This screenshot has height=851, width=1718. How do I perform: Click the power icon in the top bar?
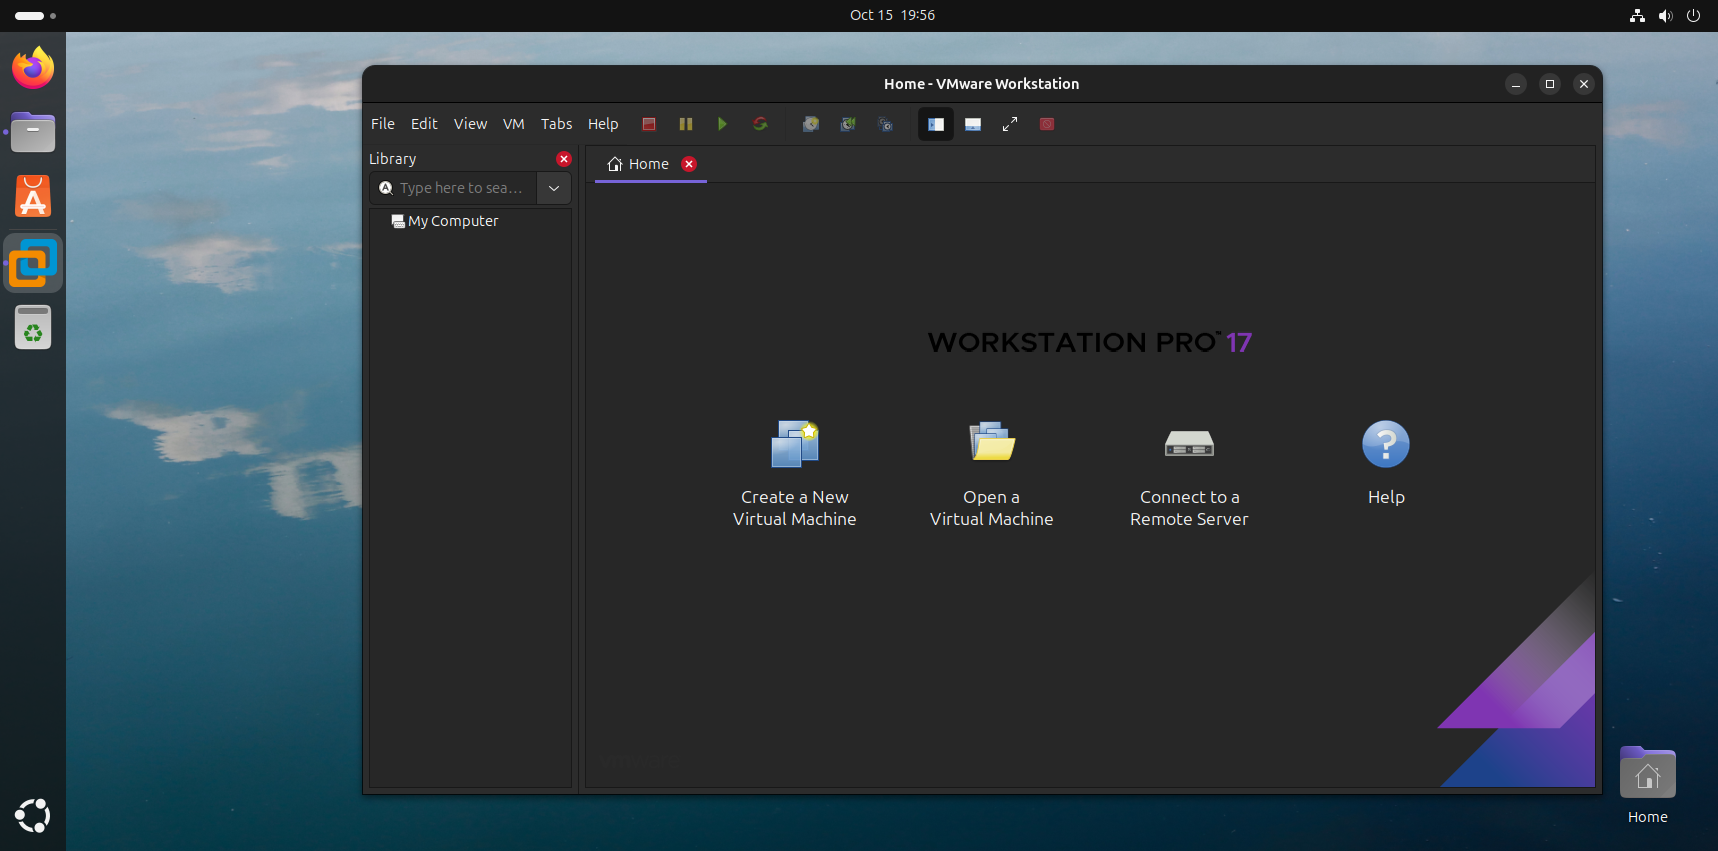(1693, 15)
